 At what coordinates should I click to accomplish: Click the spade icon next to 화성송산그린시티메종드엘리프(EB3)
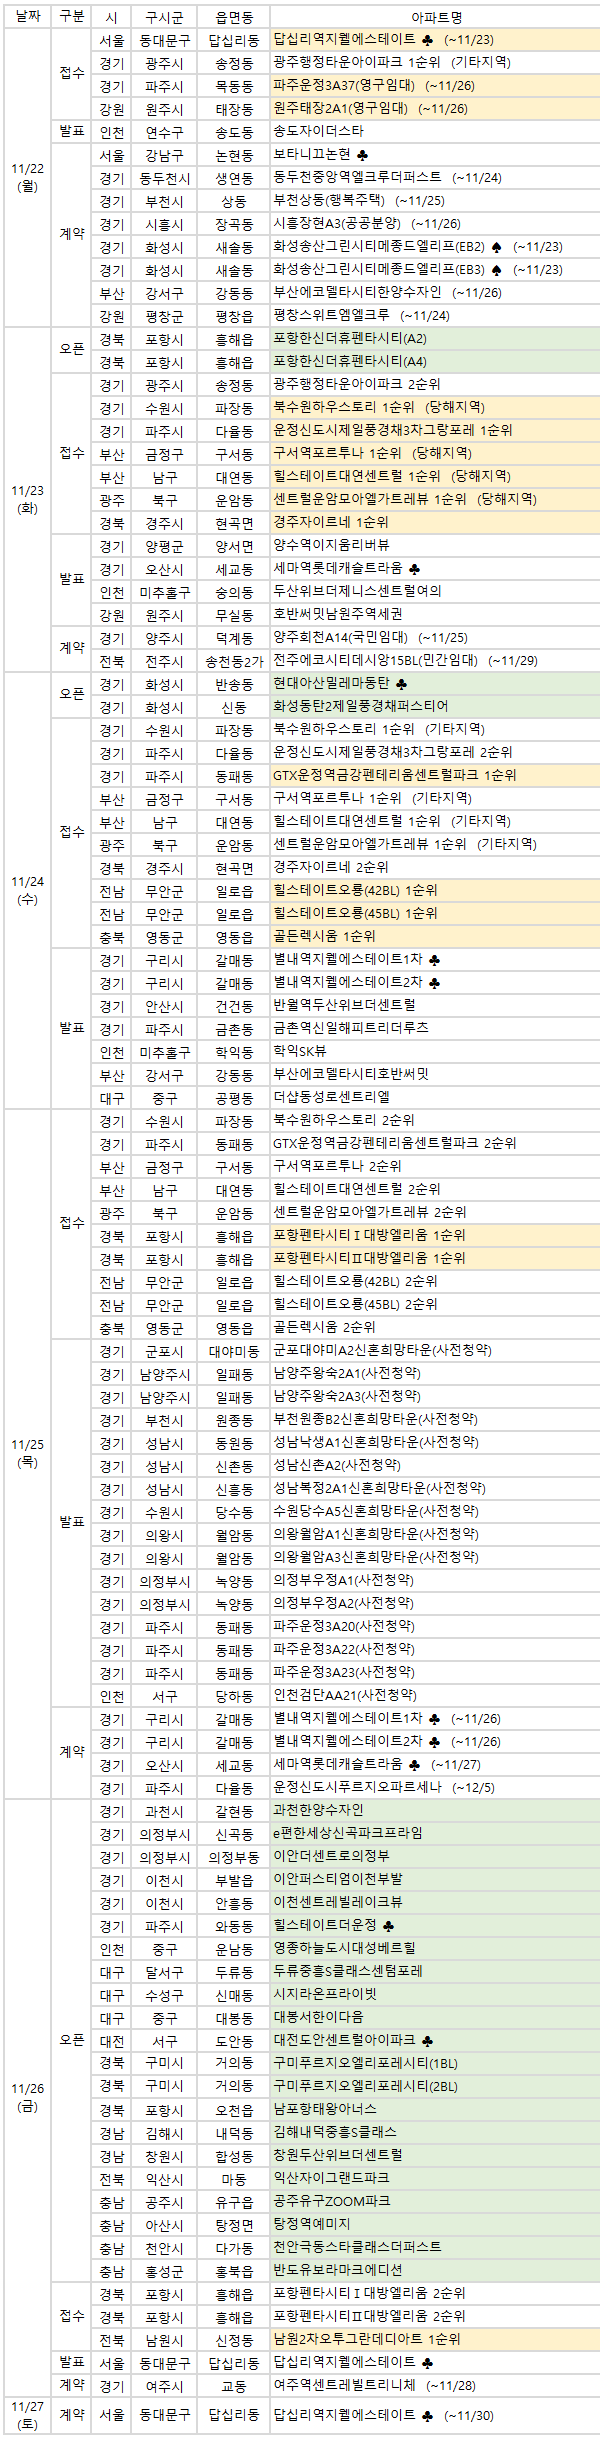pos(497,270)
